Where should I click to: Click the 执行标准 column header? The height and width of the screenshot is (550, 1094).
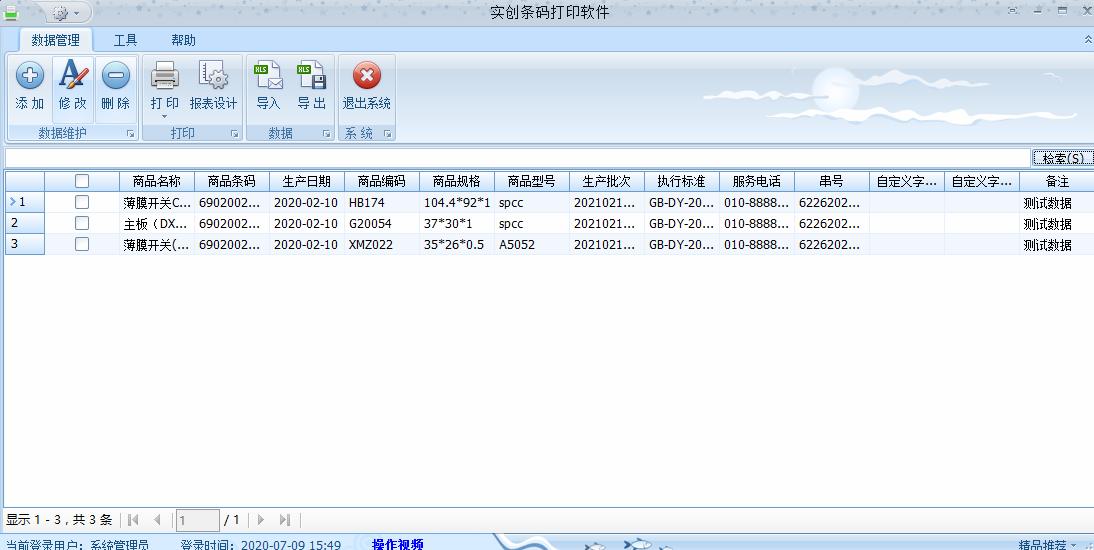coord(682,181)
